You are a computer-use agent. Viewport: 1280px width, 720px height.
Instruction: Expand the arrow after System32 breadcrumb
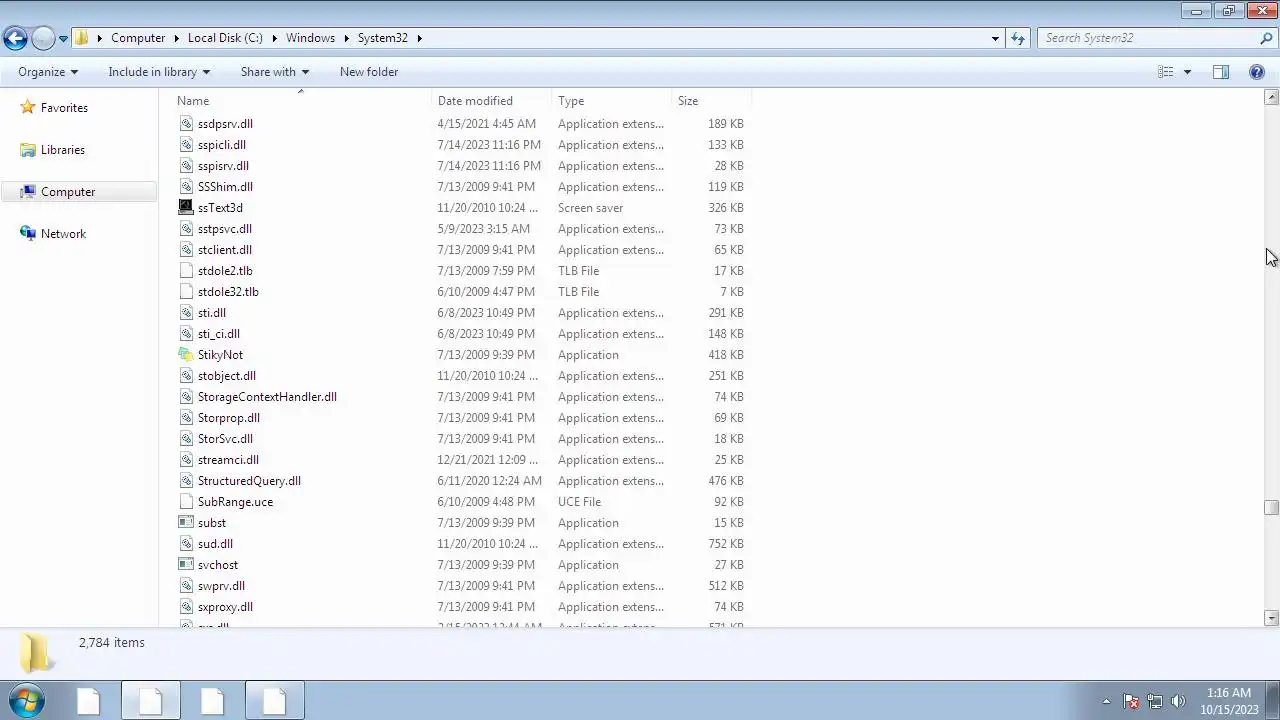(419, 38)
